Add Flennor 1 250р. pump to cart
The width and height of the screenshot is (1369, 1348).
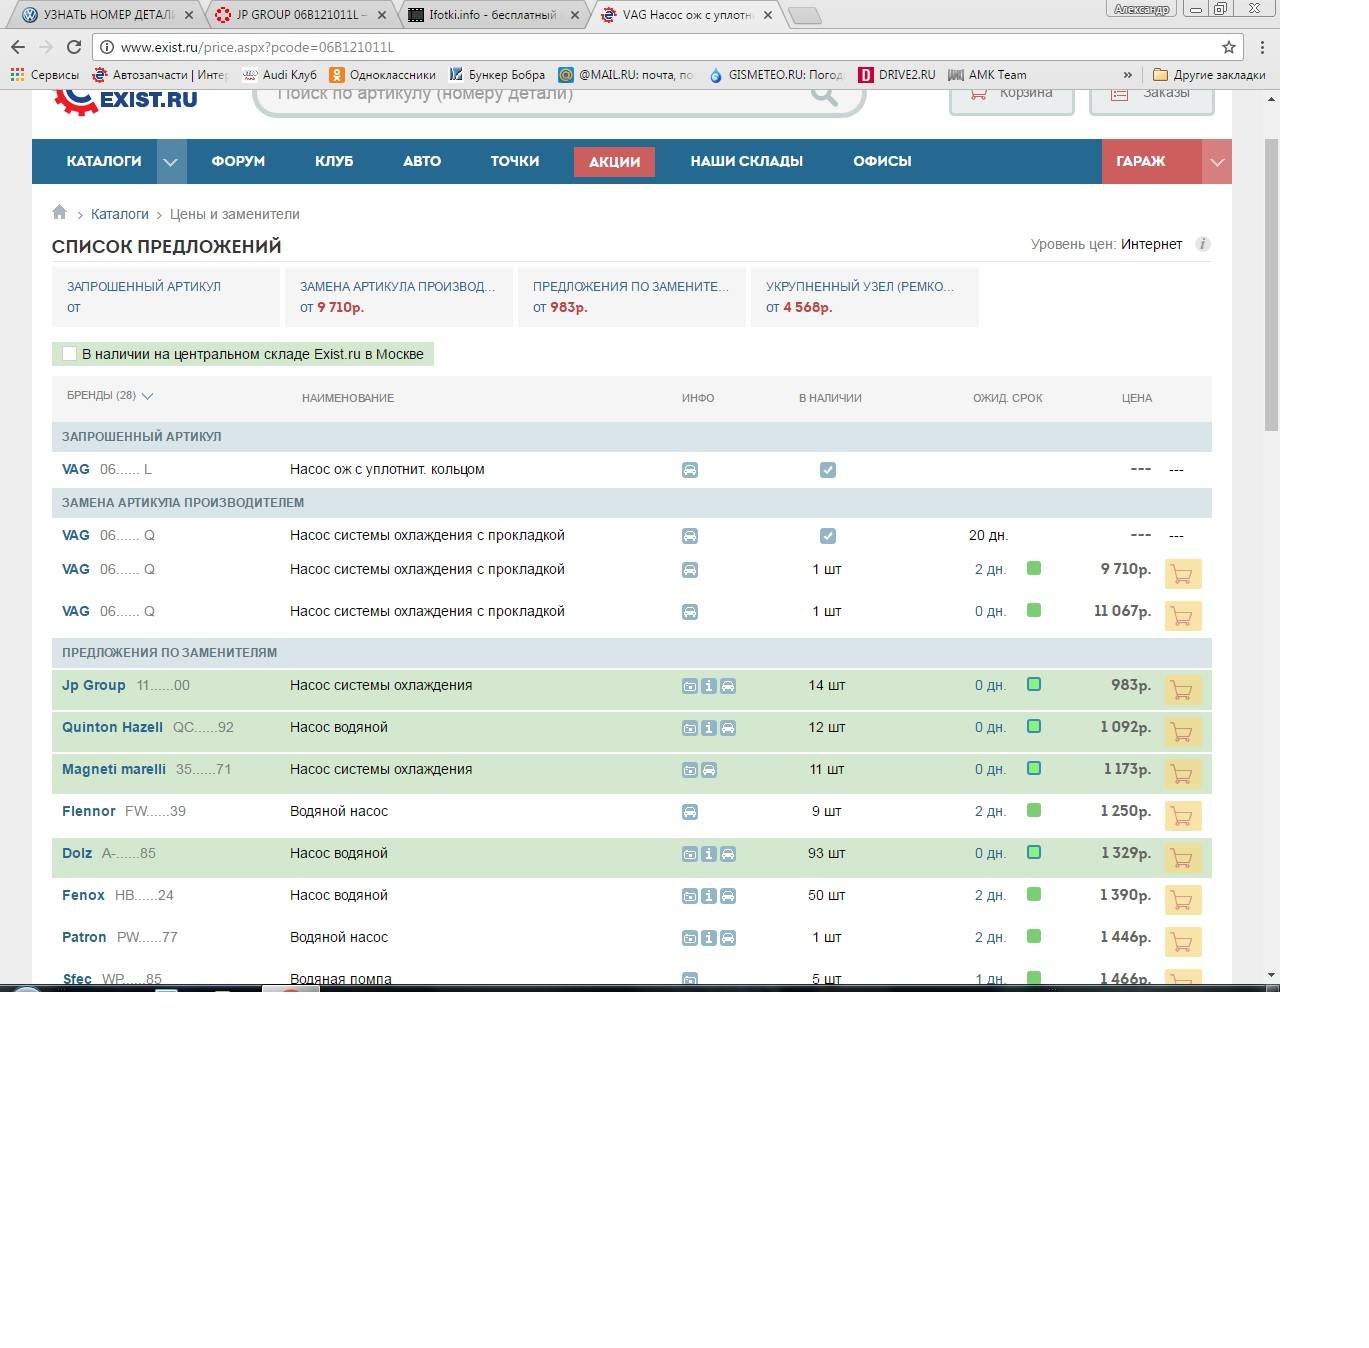click(1182, 816)
